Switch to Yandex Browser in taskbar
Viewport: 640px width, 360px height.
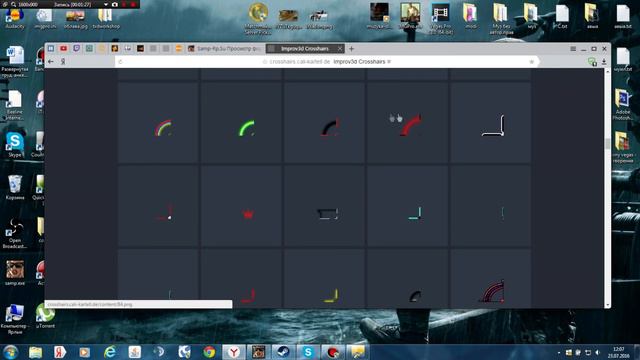coord(233,352)
